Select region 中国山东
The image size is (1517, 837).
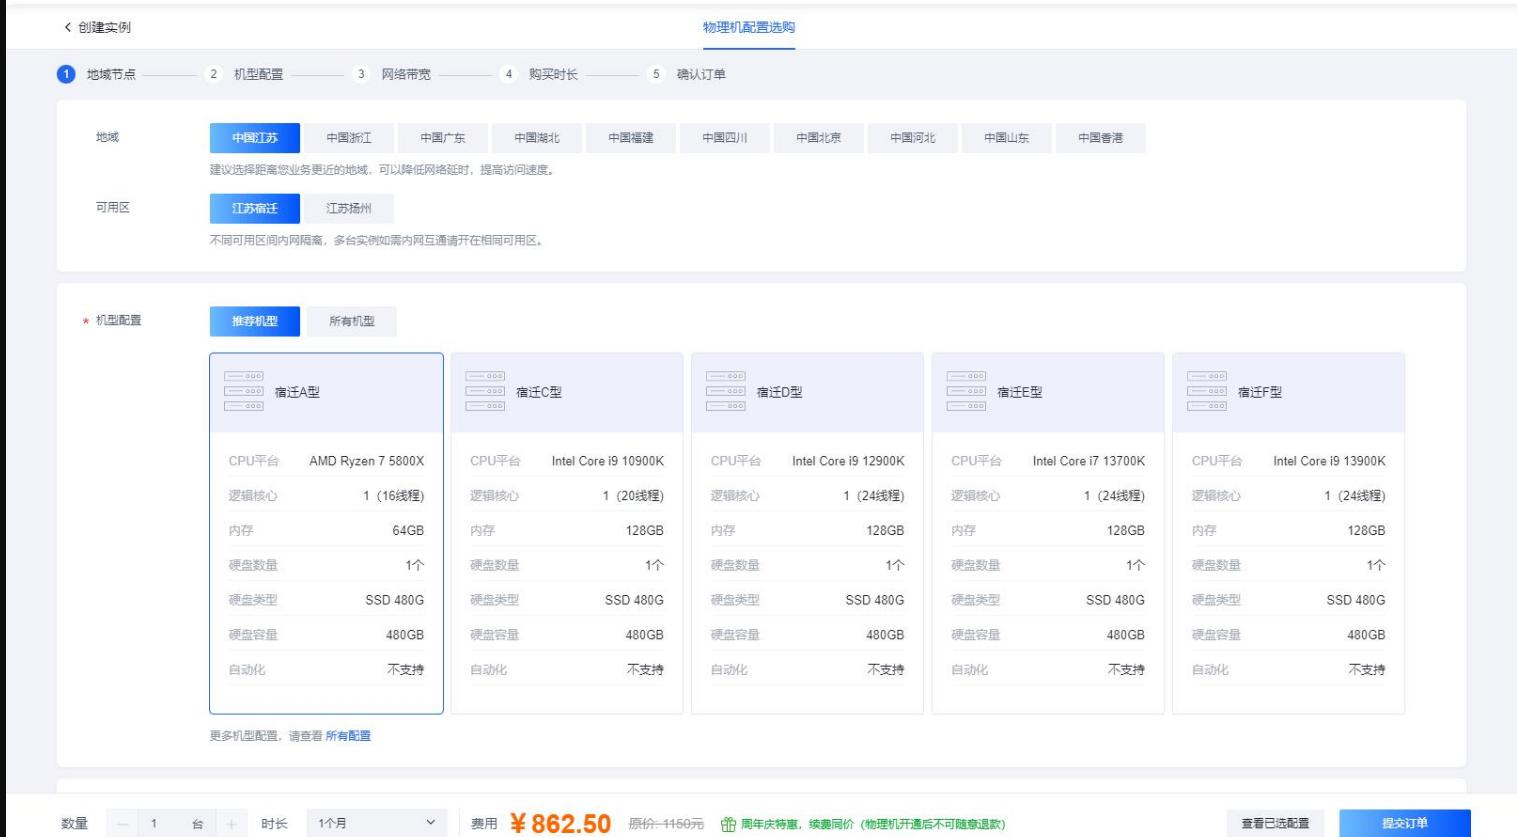point(1007,138)
